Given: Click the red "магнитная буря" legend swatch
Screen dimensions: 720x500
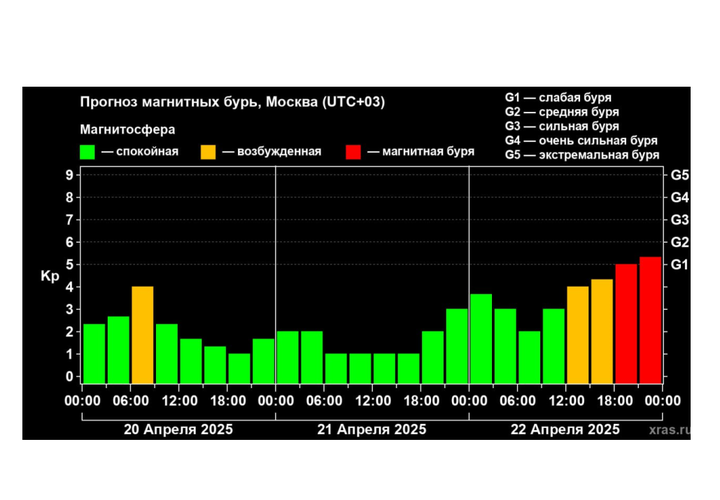Looking at the screenshot, I should tap(353, 151).
